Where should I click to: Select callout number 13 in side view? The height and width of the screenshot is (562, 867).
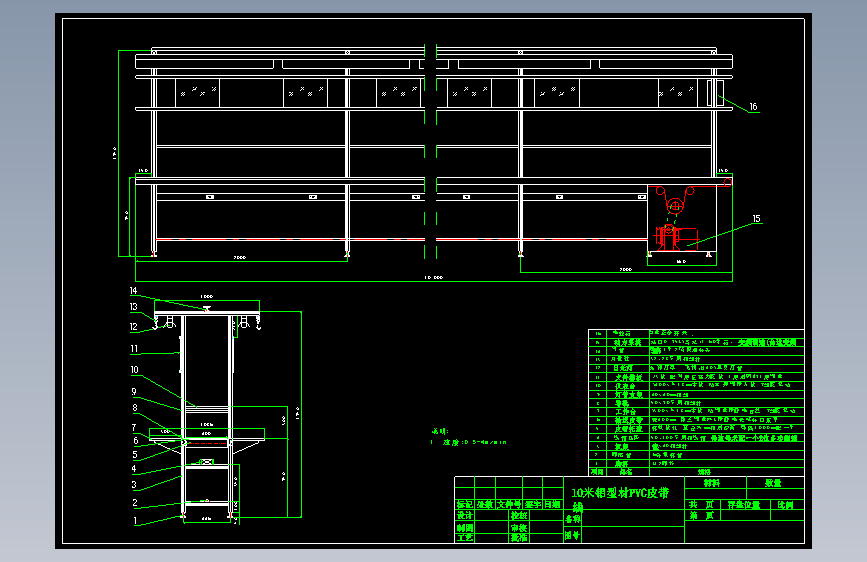pyautogui.click(x=133, y=306)
